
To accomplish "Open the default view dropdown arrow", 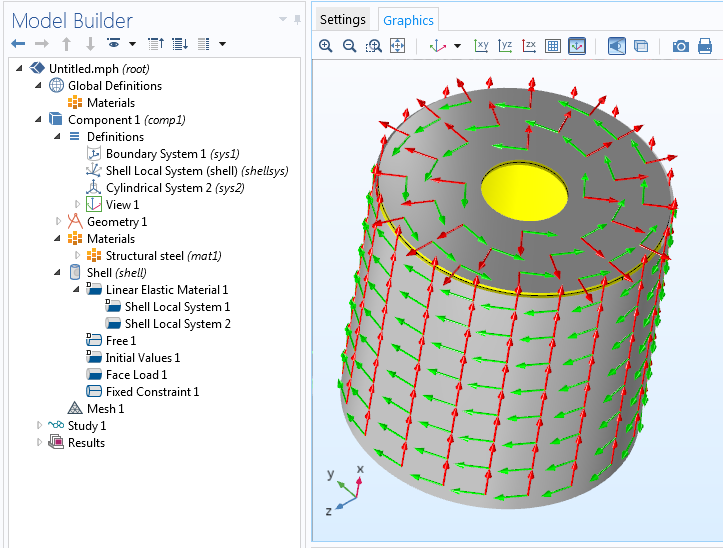I will tap(457, 46).
